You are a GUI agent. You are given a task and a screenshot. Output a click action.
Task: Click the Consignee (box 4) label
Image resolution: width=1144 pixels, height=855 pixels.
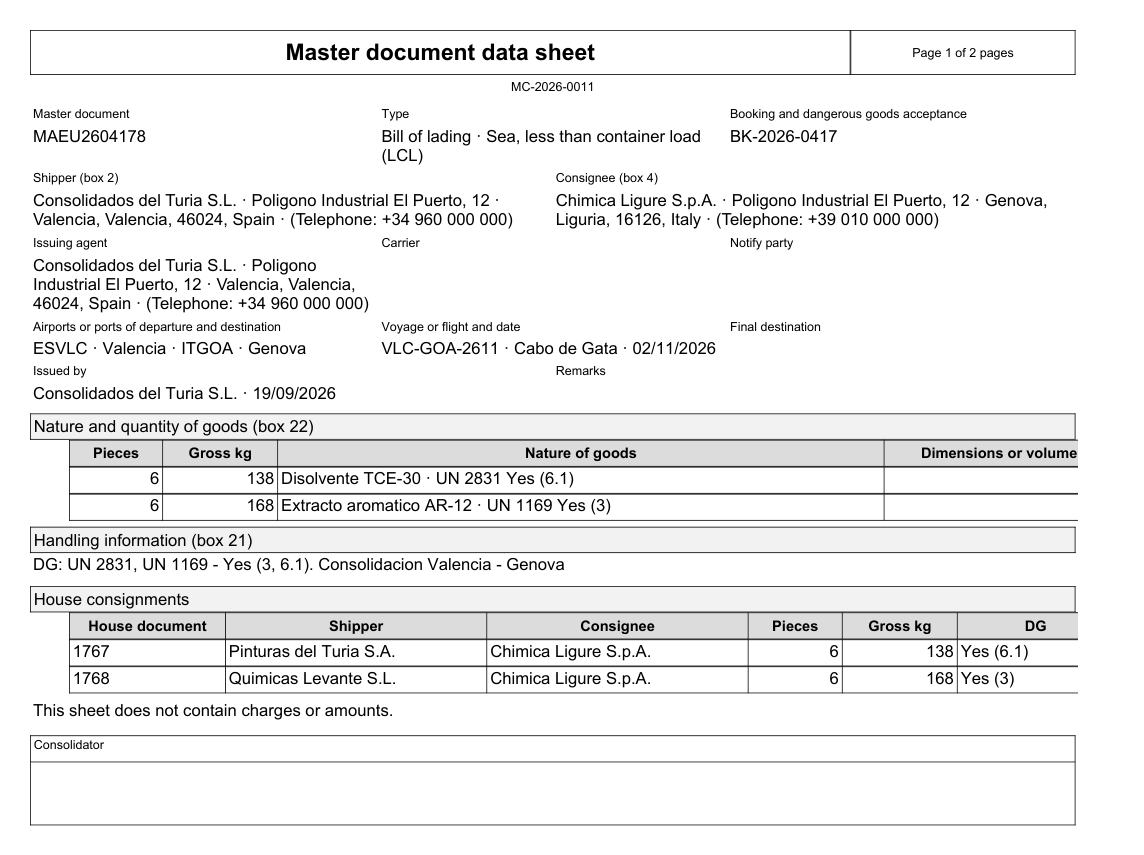(606, 178)
